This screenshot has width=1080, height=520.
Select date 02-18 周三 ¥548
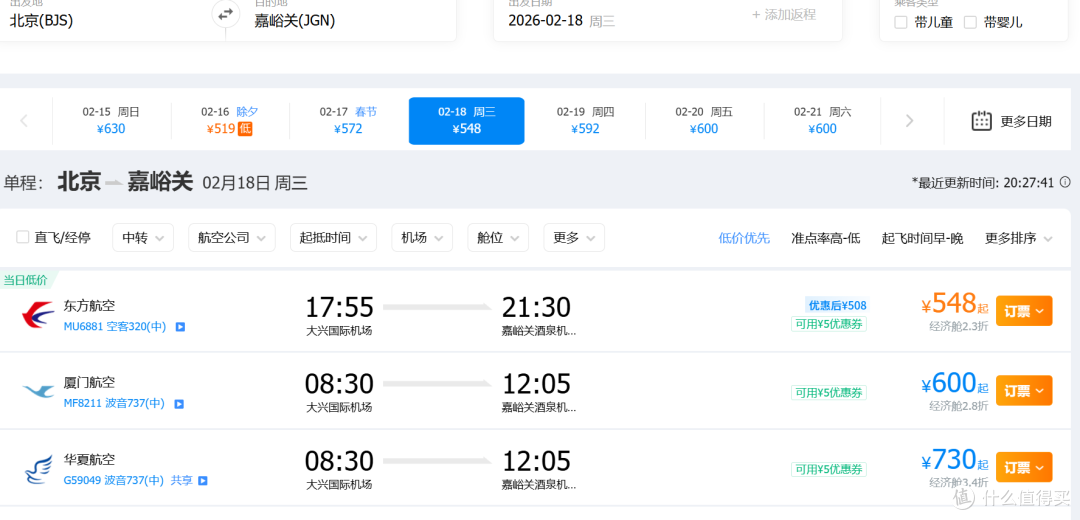click(x=466, y=121)
